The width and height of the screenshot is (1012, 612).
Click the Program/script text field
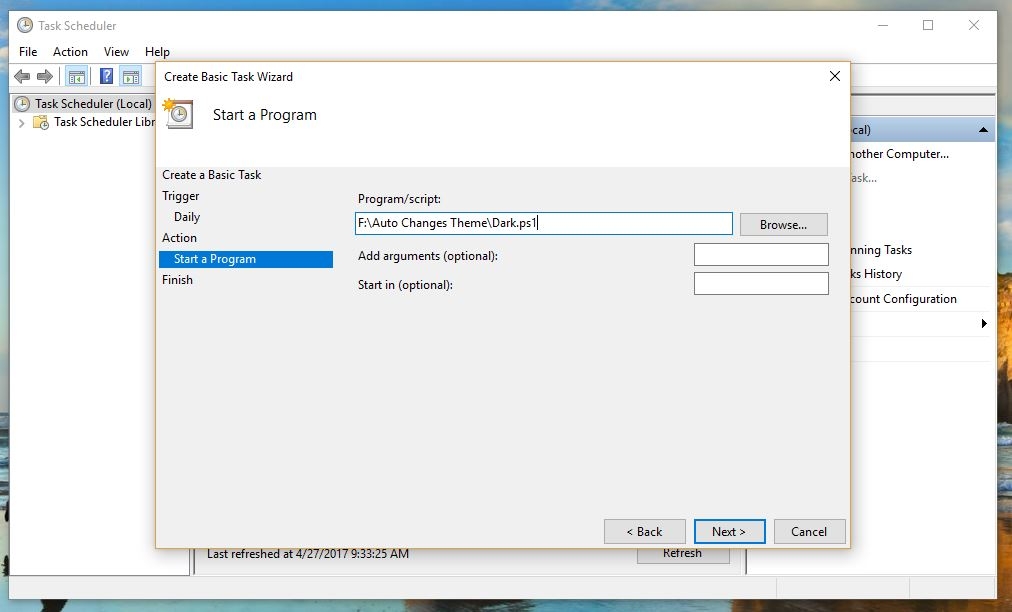(544, 223)
